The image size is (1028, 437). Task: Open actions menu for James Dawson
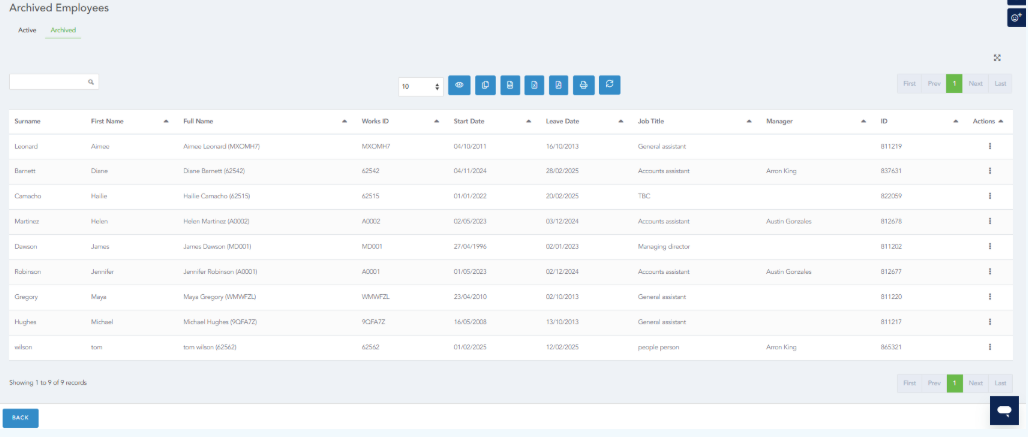[989, 246]
